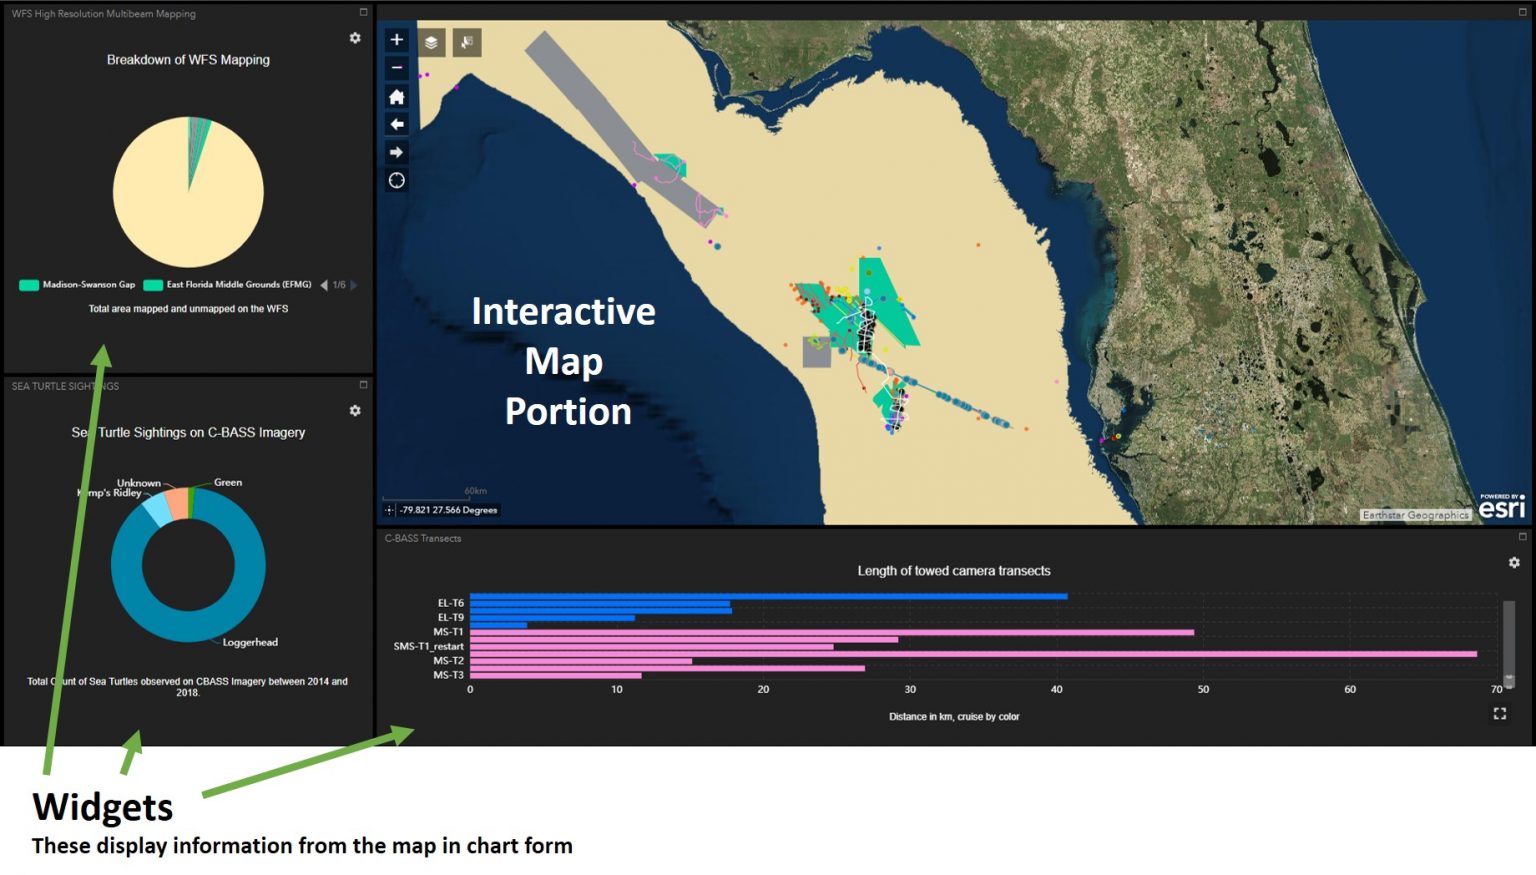
Task: Go to previous pie legend page
Action: (323, 285)
